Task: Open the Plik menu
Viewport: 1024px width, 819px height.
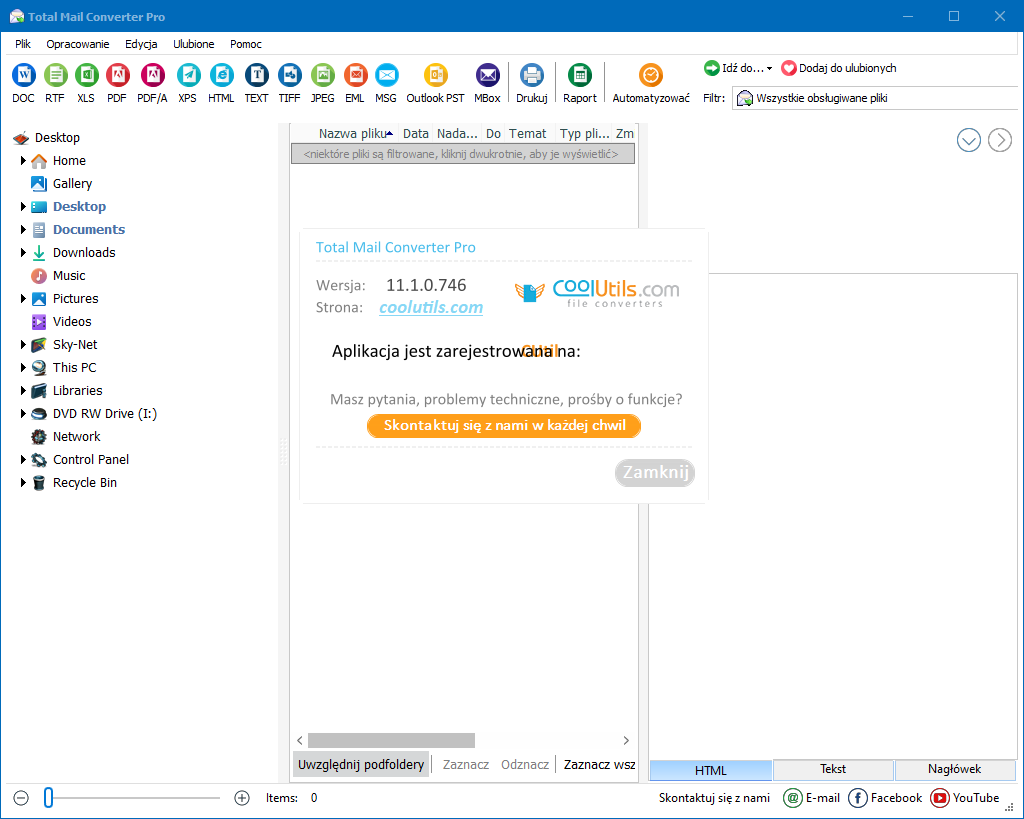Action: coord(23,44)
